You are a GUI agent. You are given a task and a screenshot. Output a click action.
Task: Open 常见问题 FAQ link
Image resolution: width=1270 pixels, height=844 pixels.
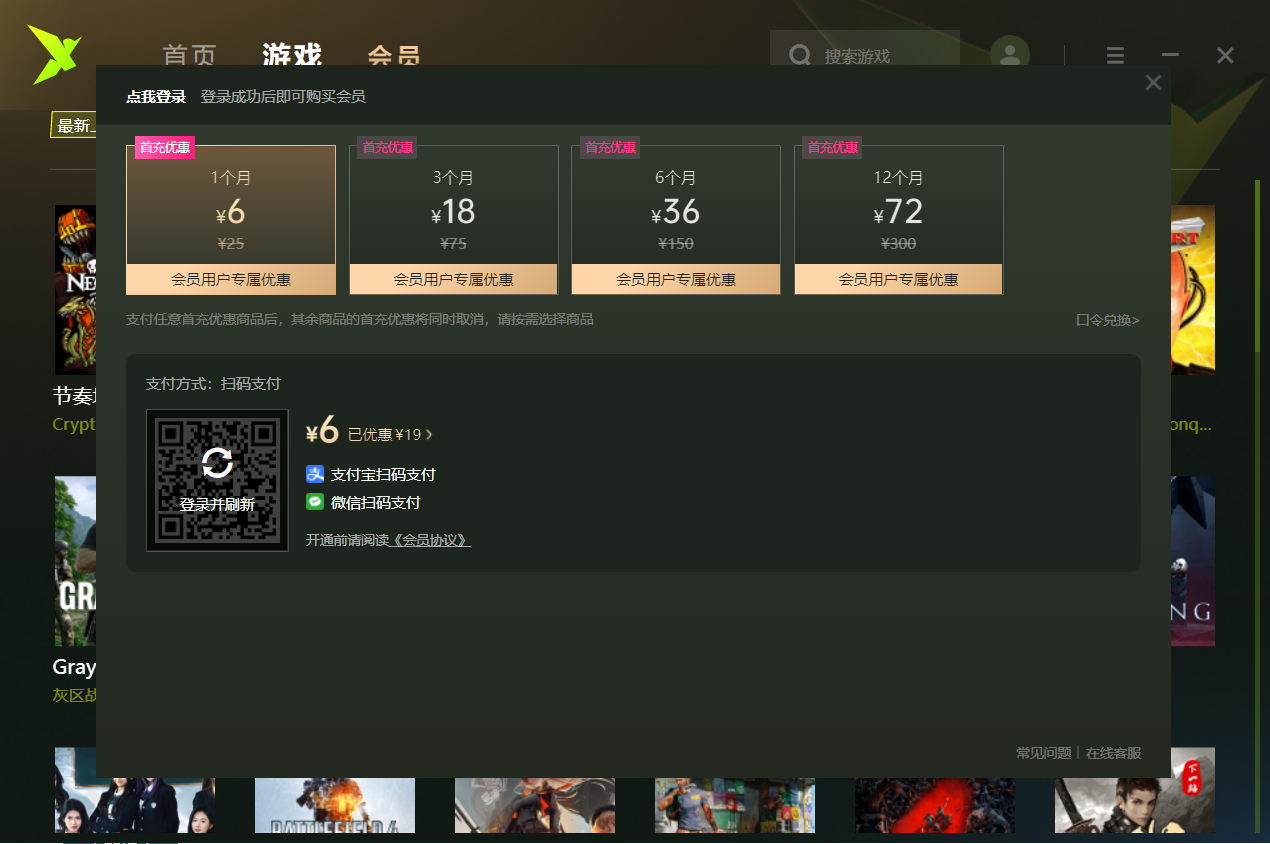click(x=1043, y=753)
